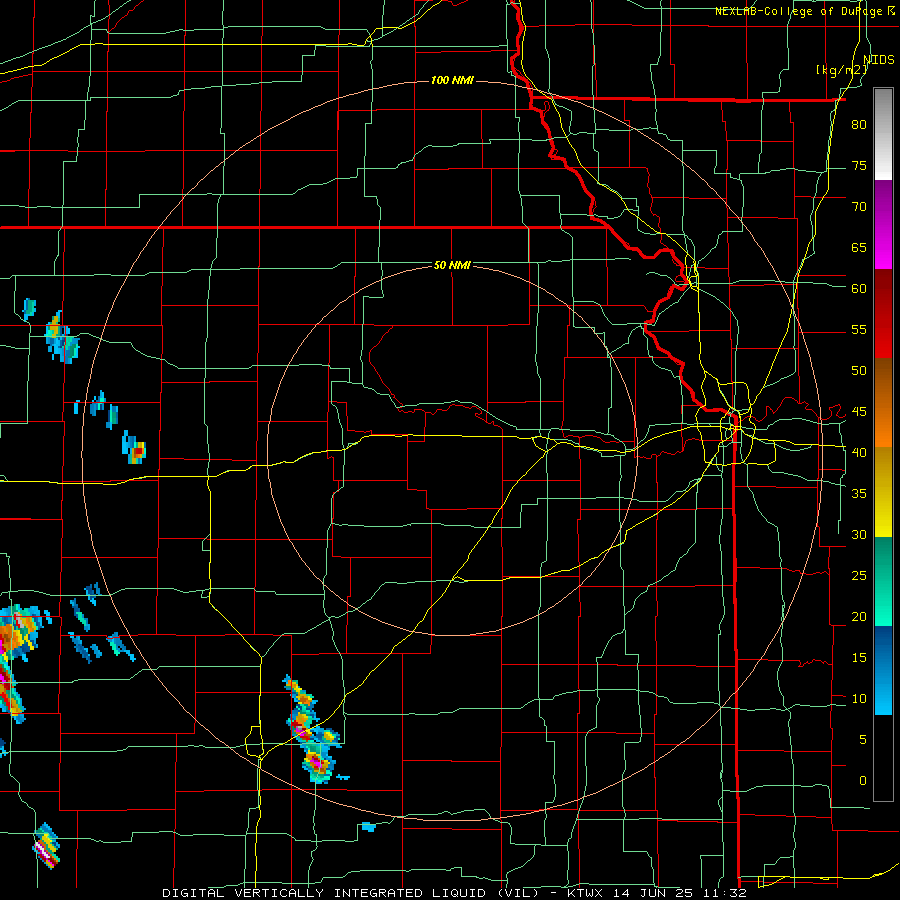Viewport: 900px width, 900px height.
Task: Click the 15 value on the scale
Action: 859,658
